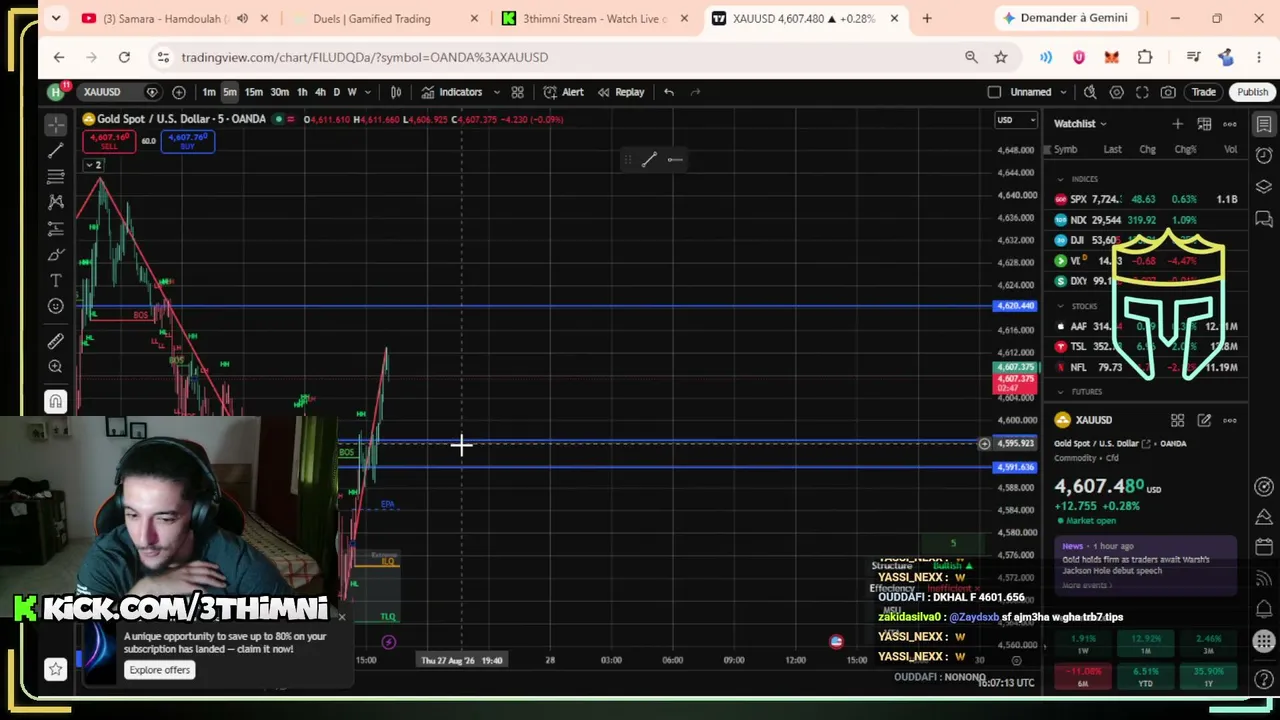This screenshot has width=1280, height=720.
Task: Click the Publish button
Action: (1252, 92)
